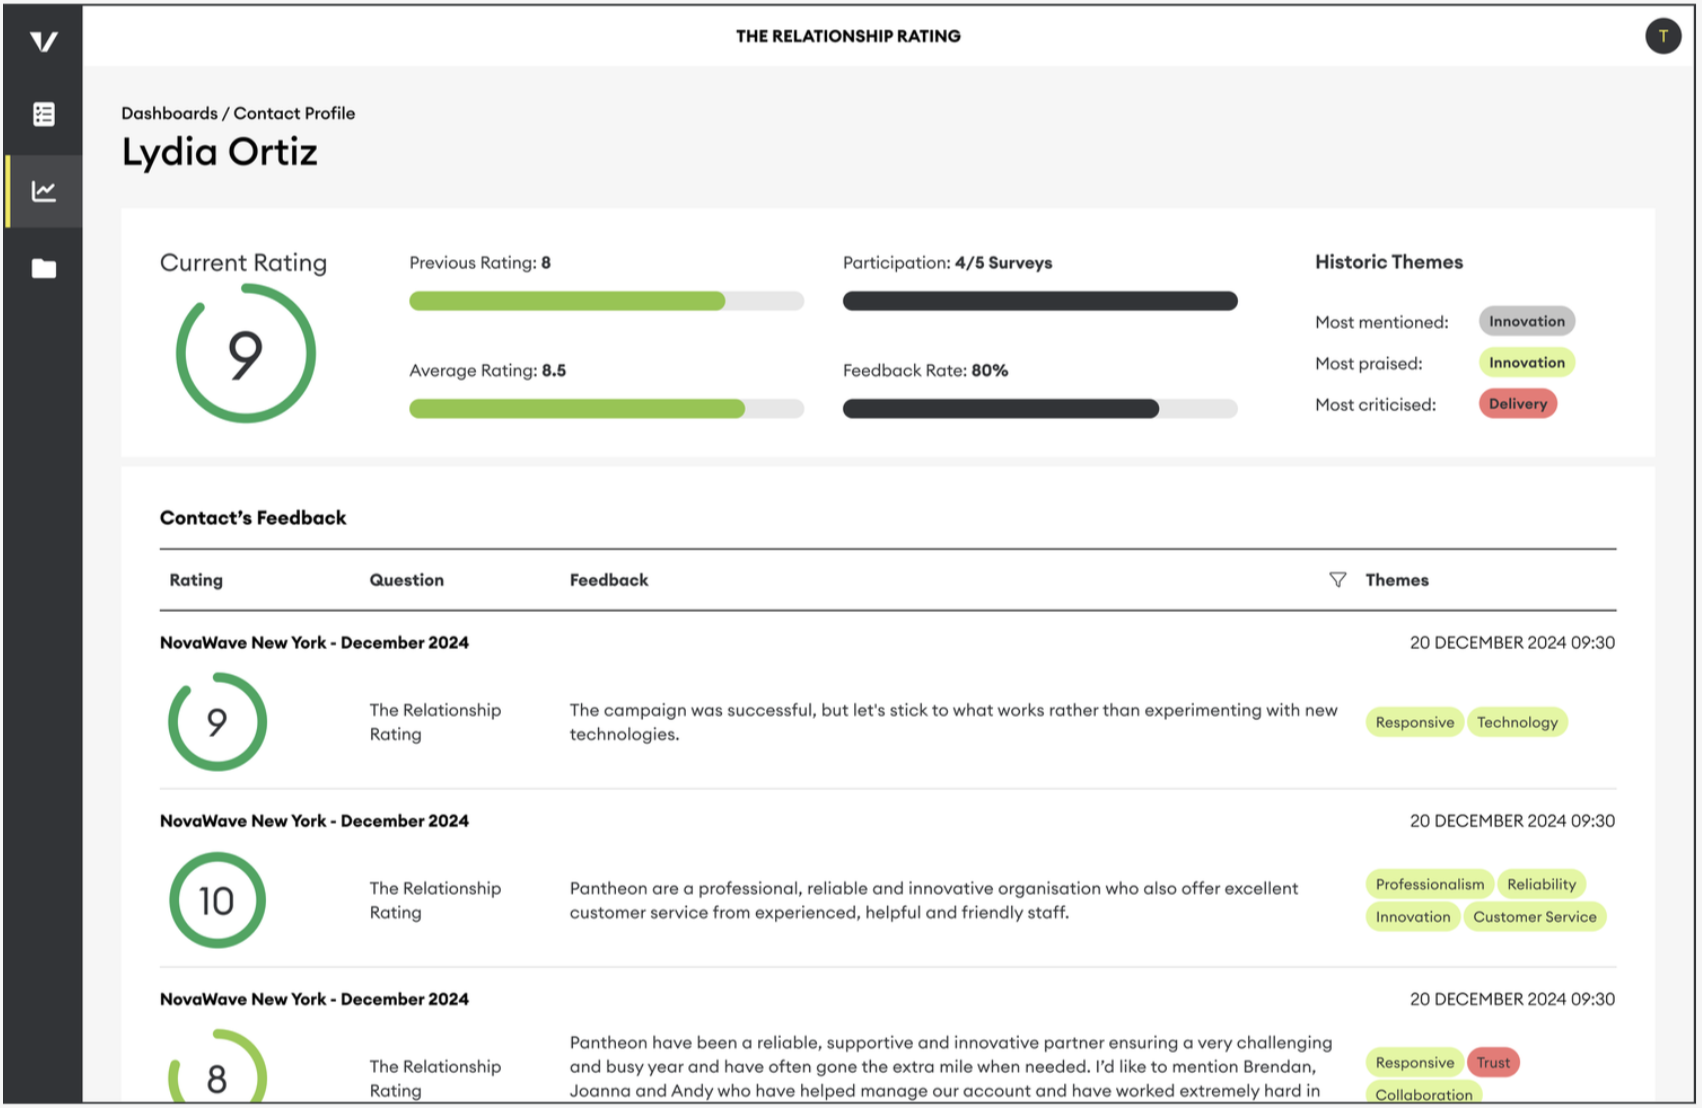The height and width of the screenshot is (1108, 1702).
Task: Click the Contact Profile breadcrumb
Action: click(294, 113)
